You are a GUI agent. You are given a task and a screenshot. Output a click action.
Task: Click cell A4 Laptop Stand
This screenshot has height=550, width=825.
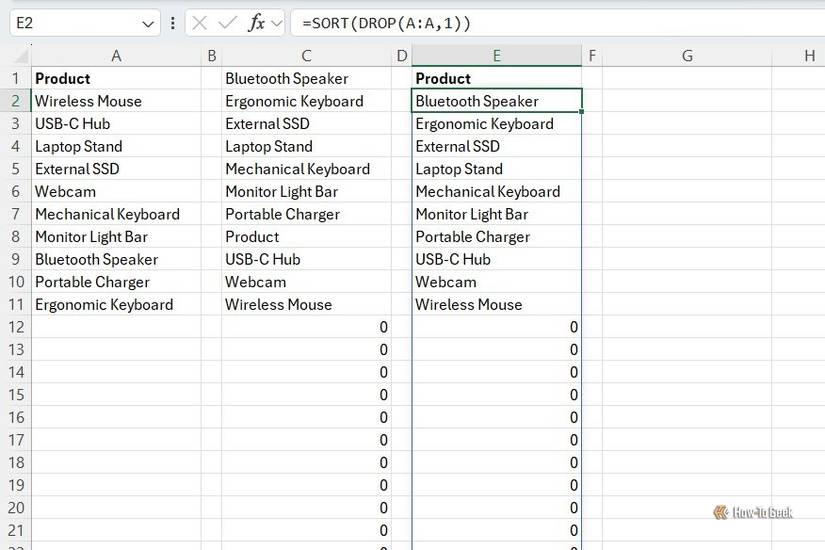116,146
